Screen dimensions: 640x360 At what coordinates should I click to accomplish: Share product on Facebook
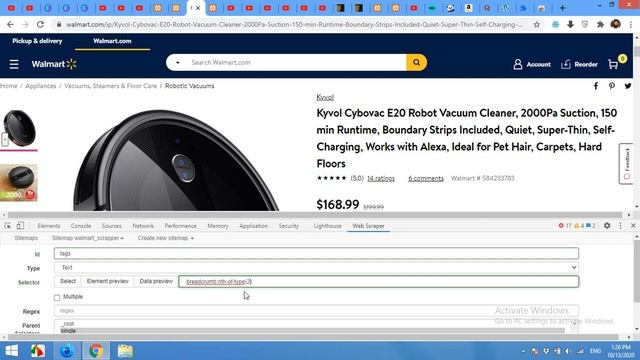[596, 86]
